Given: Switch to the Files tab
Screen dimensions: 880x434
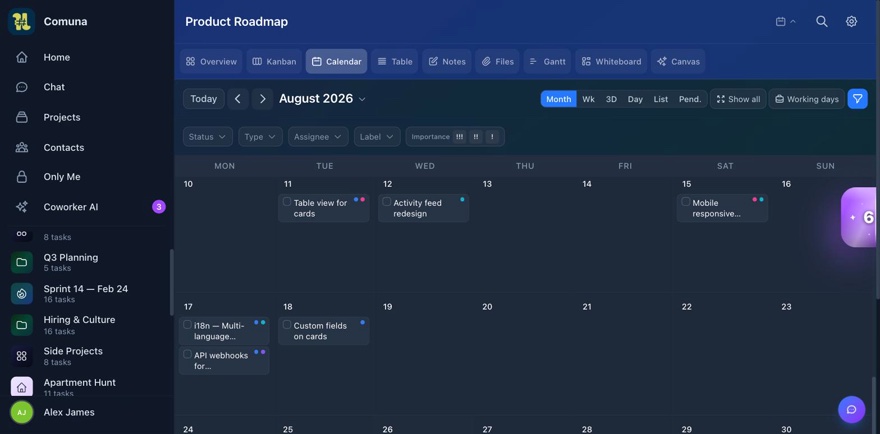Looking at the screenshot, I should pyautogui.click(x=497, y=61).
